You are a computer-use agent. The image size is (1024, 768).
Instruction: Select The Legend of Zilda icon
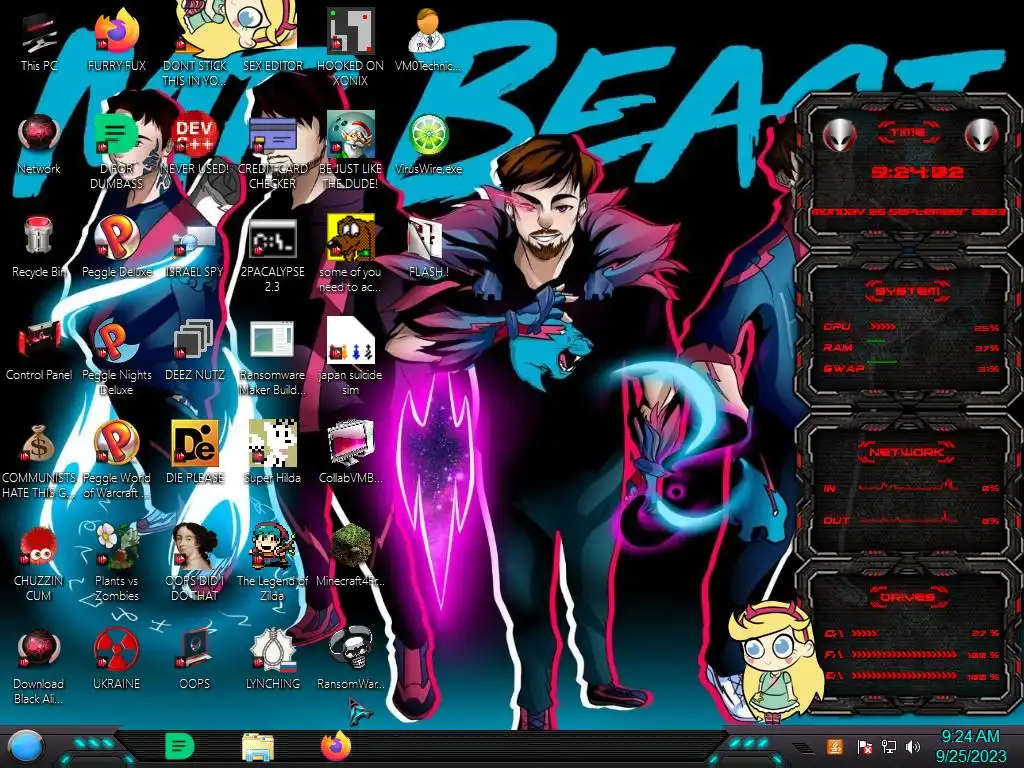coord(272,563)
